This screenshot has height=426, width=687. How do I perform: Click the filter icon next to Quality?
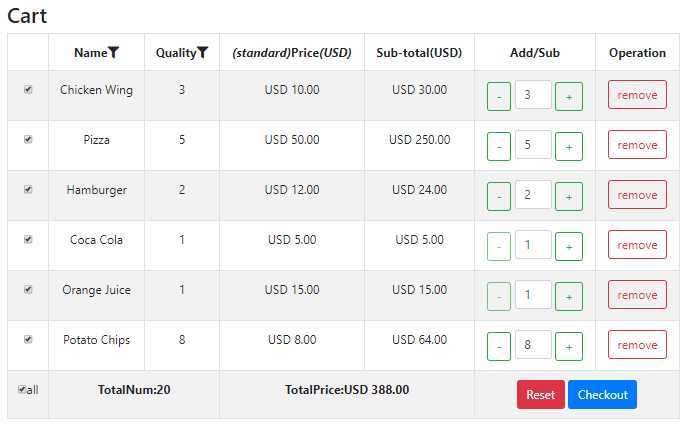coord(202,53)
